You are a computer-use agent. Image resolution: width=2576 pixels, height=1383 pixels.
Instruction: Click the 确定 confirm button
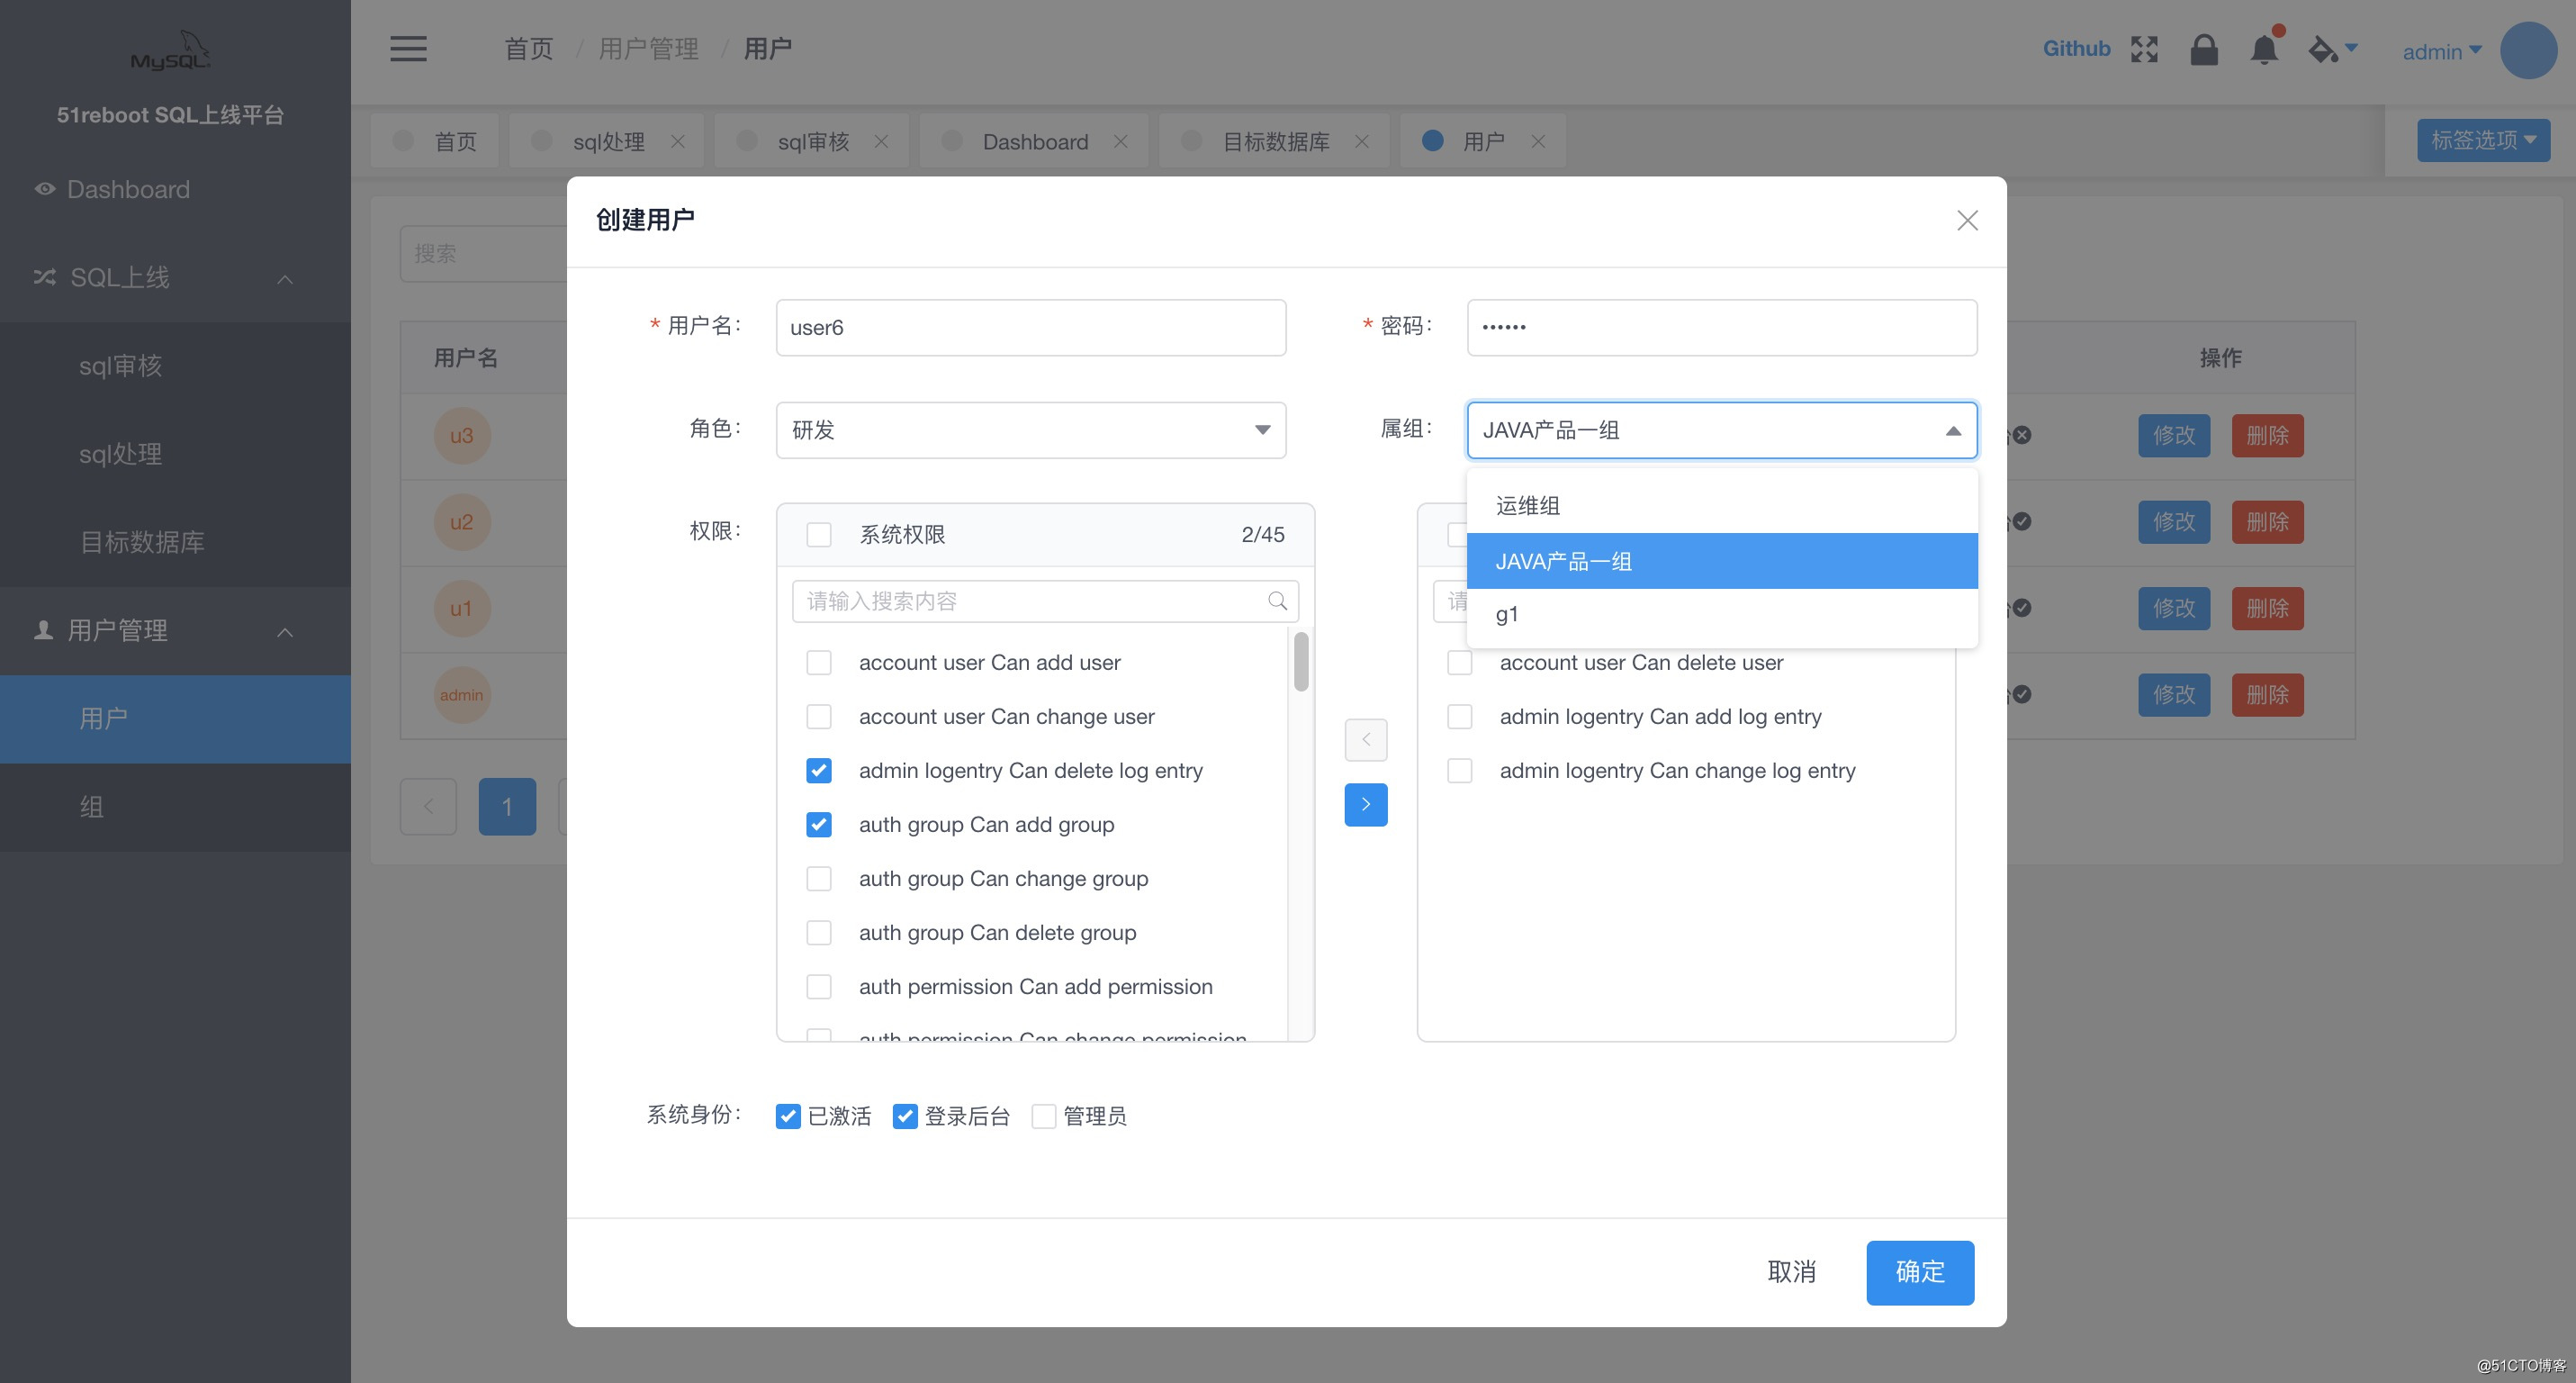point(1920,1272)
